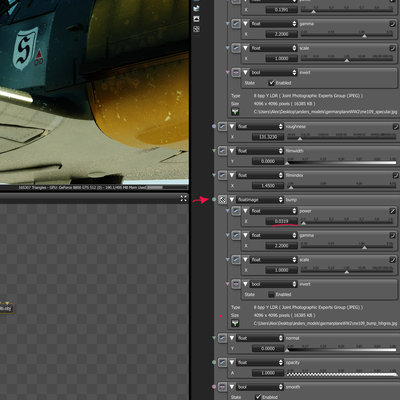Open the floatimage type dropdown for bump
Screen dimensions: 400x400
(260, 200)
